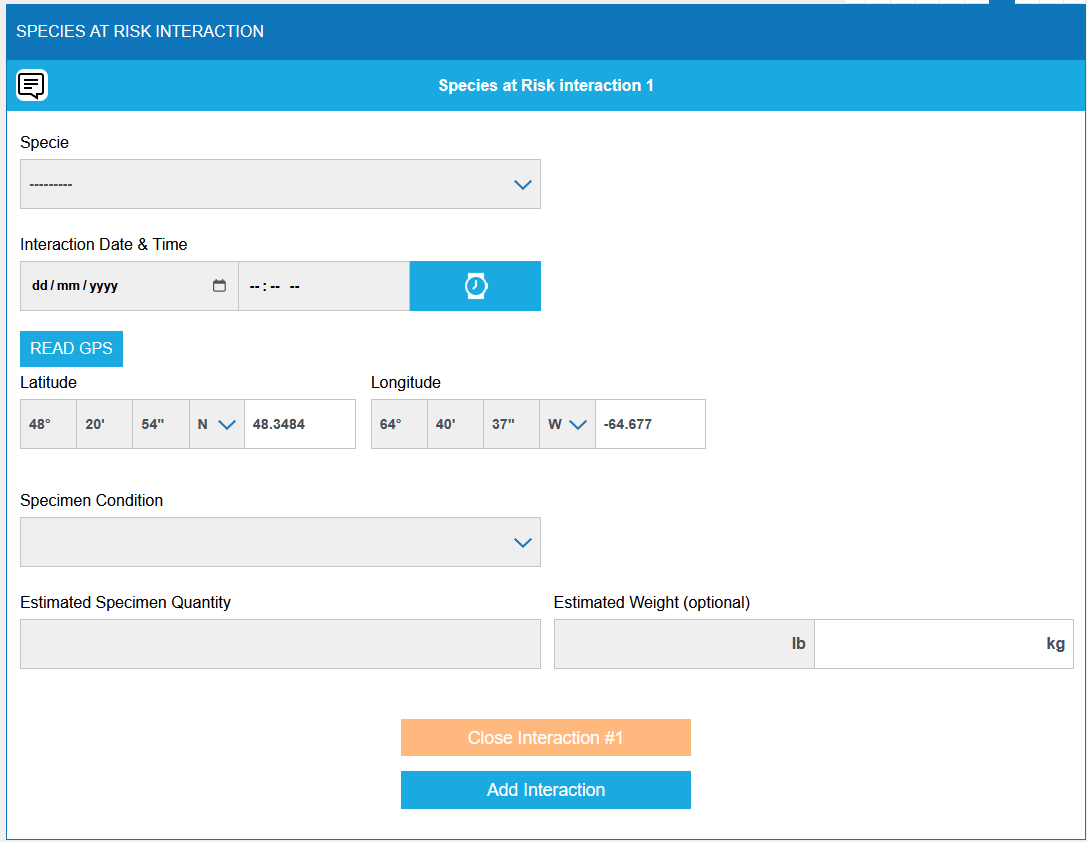Open the comment note icon
This screenshot has width=1087, height=842.
(x=32, y=86)
